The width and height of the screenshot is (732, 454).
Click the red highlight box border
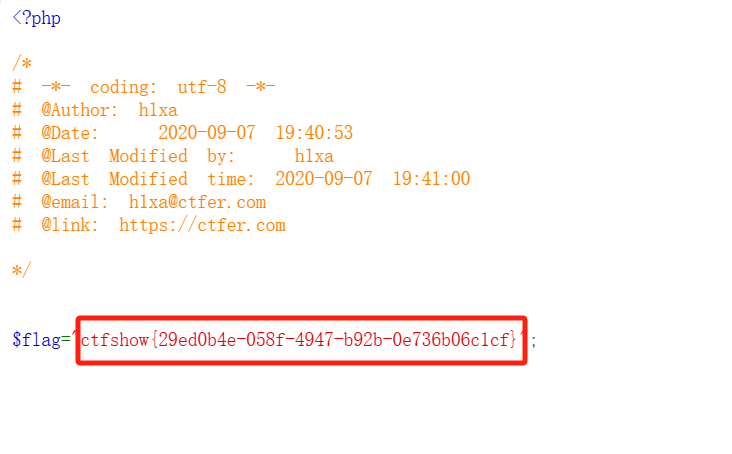pos(302,319)
